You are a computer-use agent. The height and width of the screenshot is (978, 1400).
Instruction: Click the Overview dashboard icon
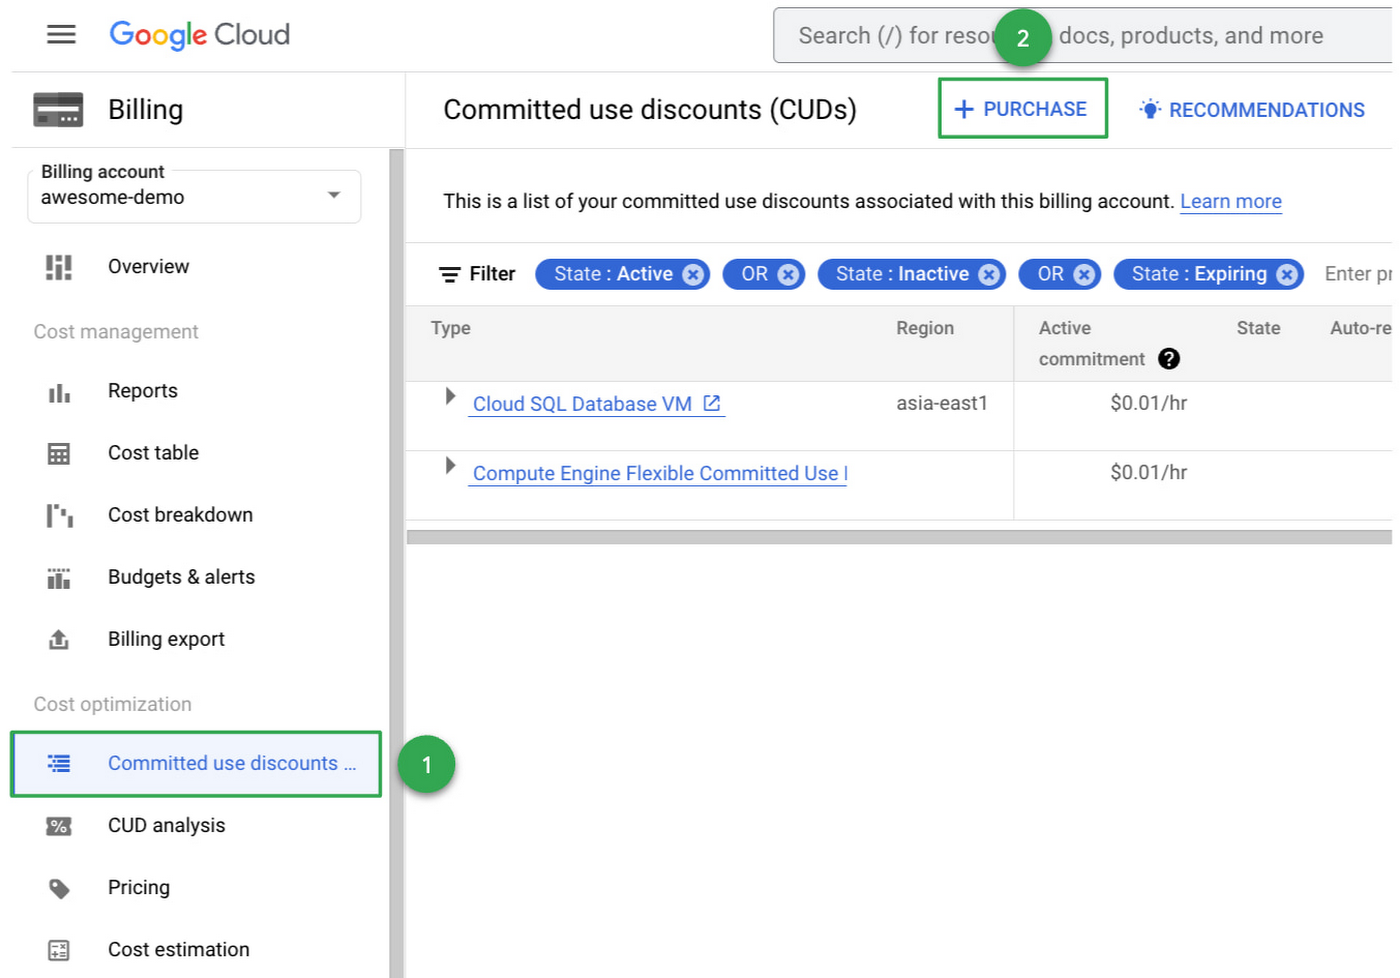coord(59,267)
